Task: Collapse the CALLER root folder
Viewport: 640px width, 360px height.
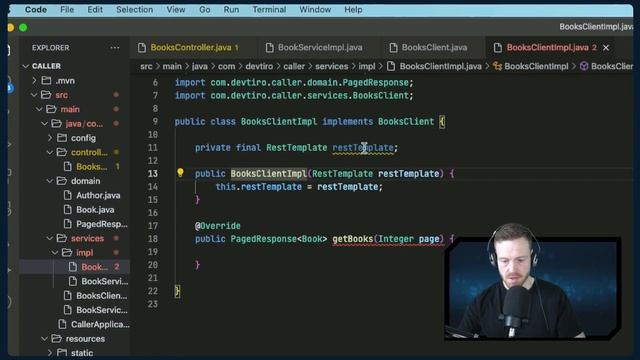Action: click(26, 66)
